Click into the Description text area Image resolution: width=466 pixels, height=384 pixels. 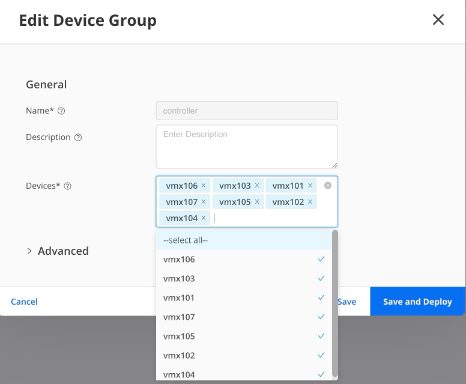coord(247,147)
